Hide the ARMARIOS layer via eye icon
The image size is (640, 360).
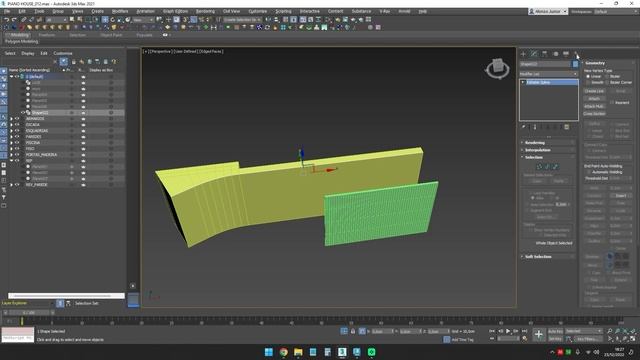17,119
